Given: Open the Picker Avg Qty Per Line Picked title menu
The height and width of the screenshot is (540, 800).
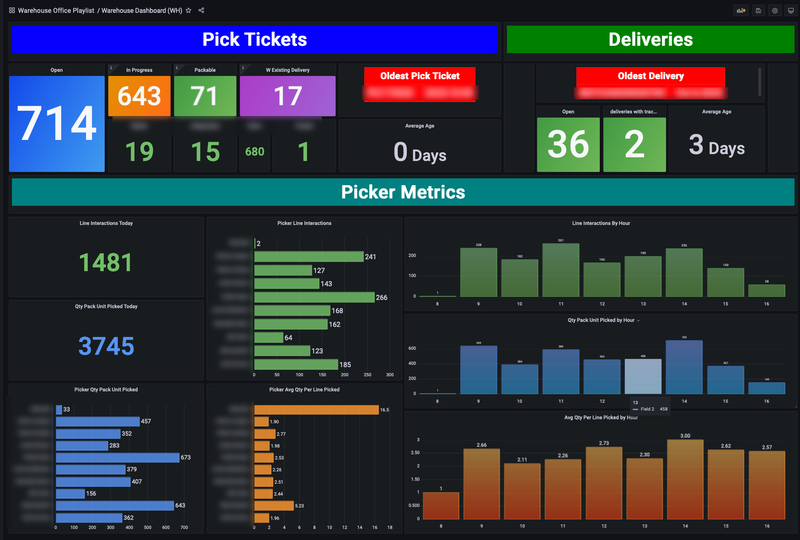Looking at the screenshot, I should pos(305,389).
